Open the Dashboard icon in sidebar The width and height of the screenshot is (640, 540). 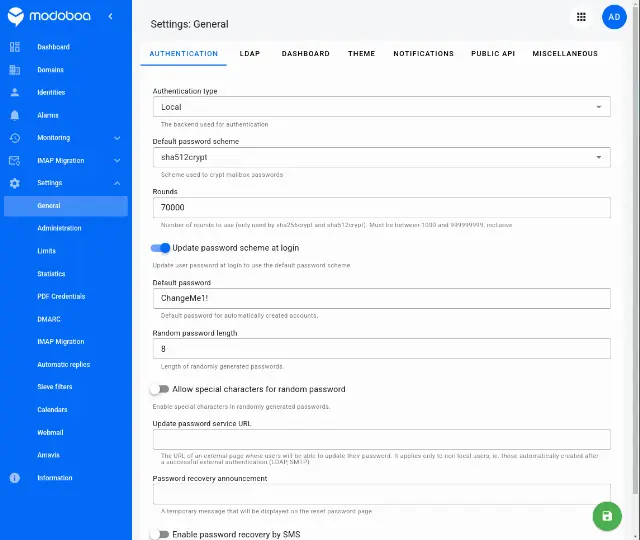[x=15, y=47]
